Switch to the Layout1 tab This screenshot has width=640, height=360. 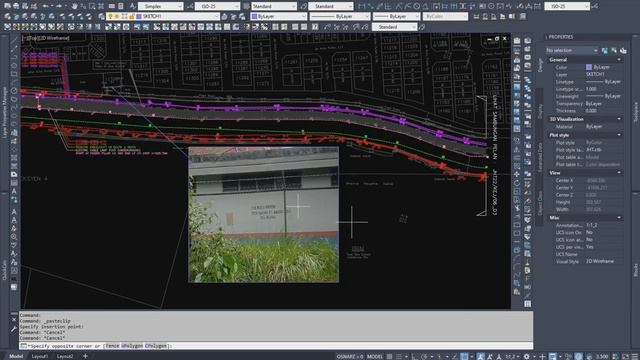pos(40,356)
